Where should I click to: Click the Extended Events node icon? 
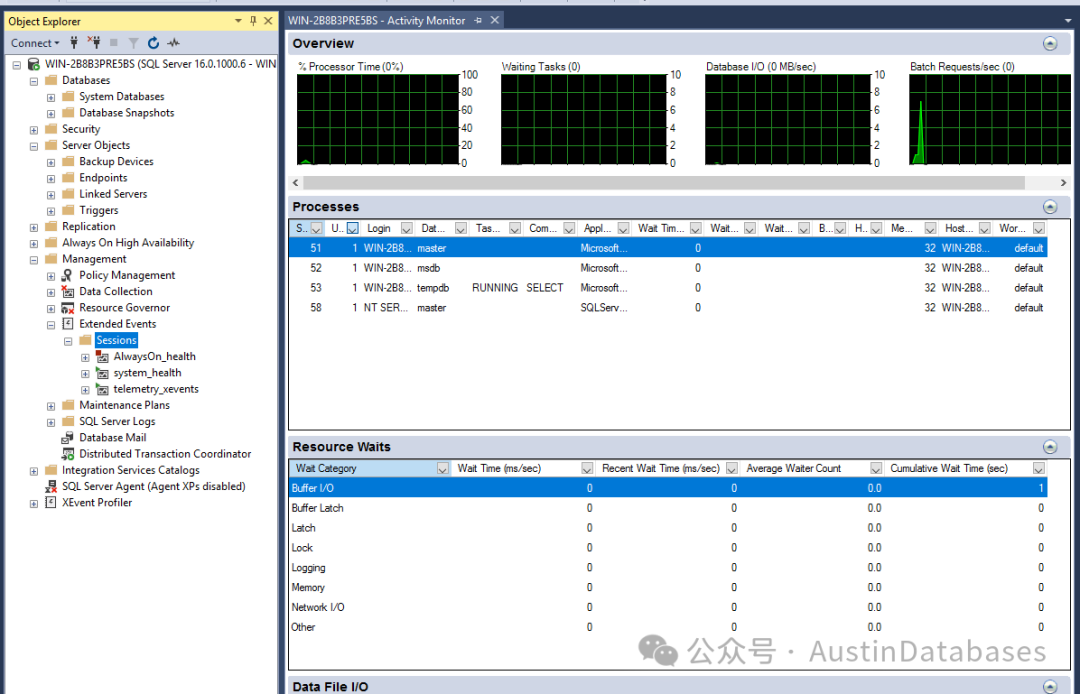(68, 324)
